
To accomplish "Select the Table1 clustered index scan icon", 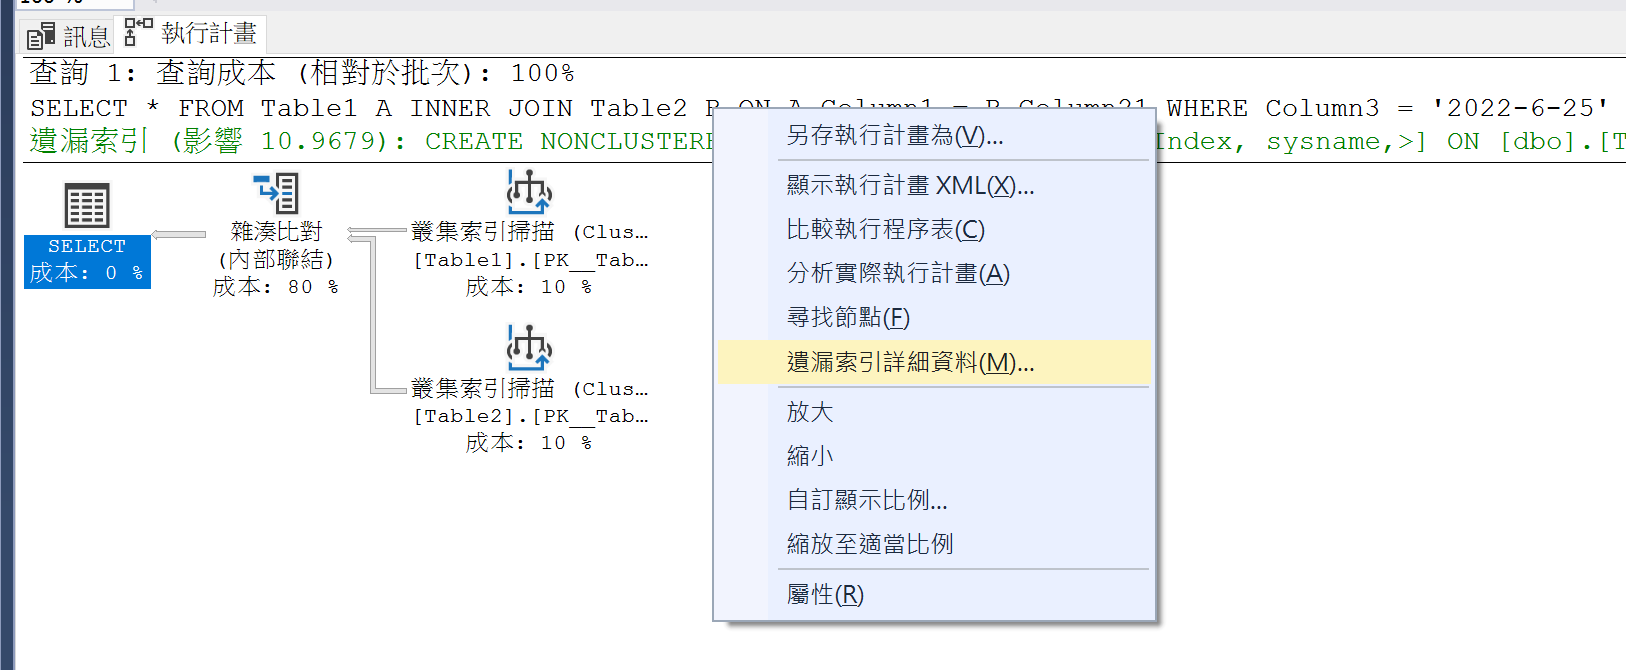I will point(529,192).
